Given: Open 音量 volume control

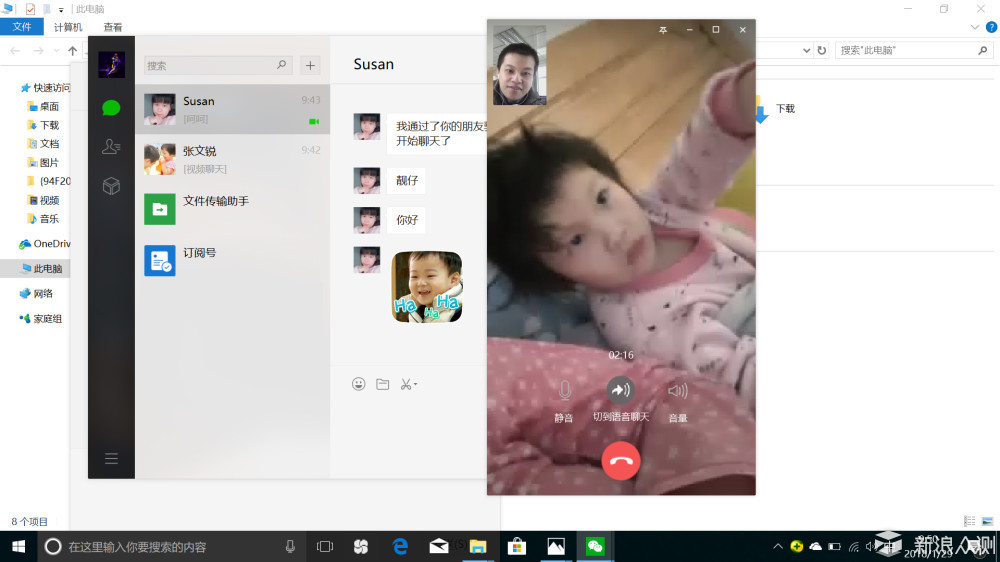Looking at the screenshot, I should (x=677, y=400).
